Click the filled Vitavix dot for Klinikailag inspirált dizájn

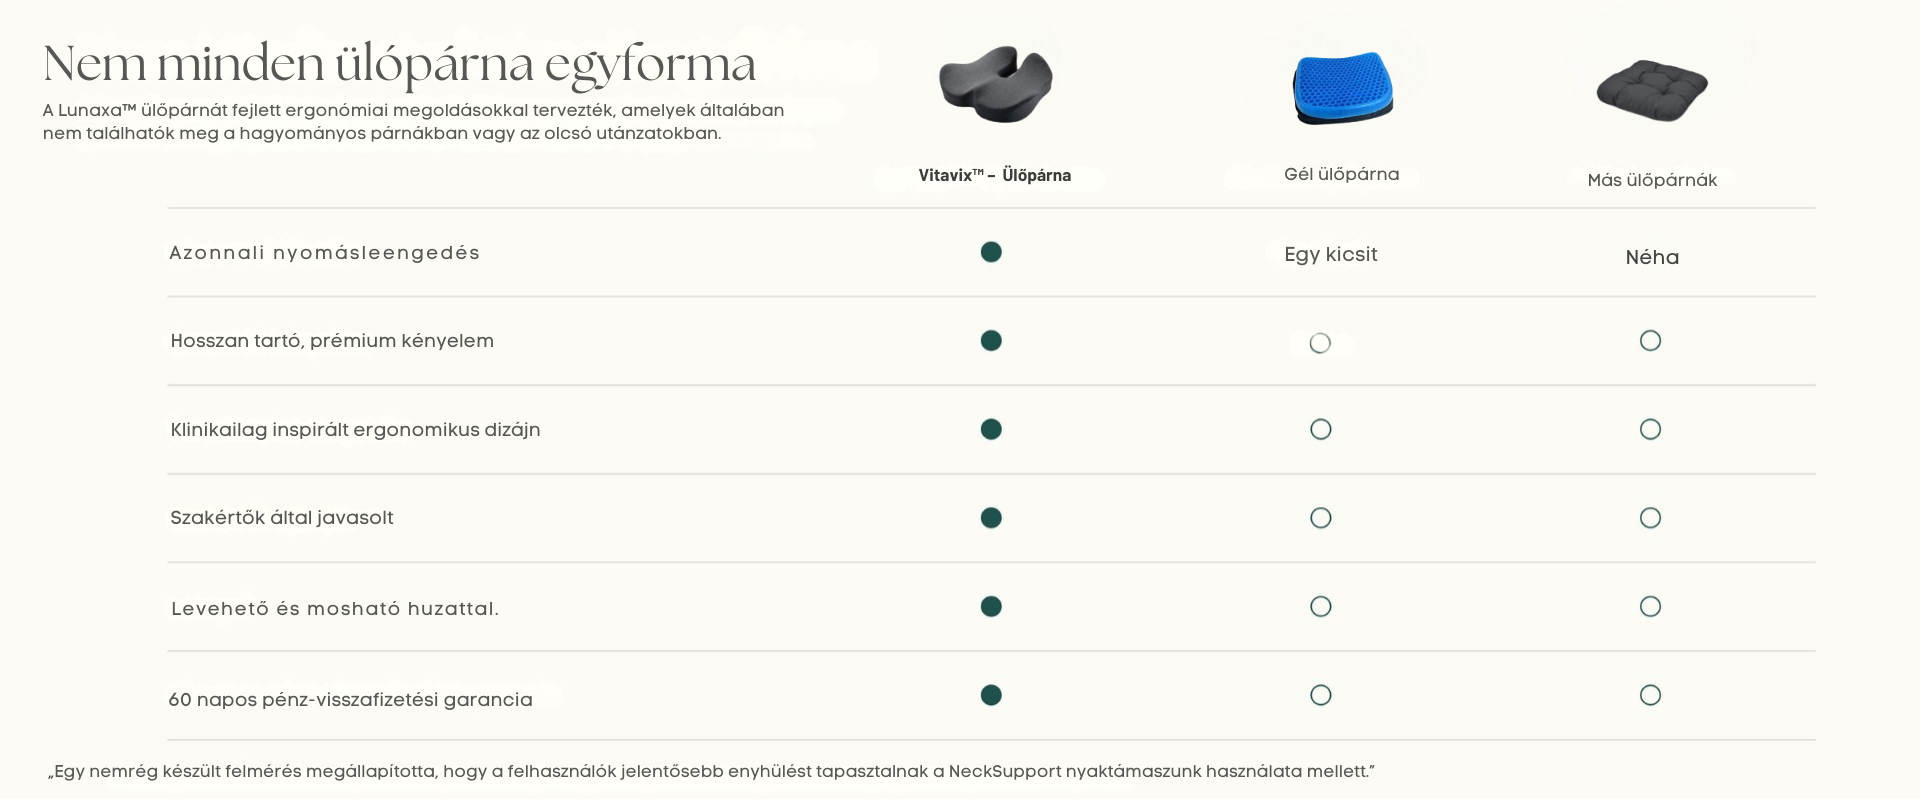pyautogui.click(x=991, y=430)
